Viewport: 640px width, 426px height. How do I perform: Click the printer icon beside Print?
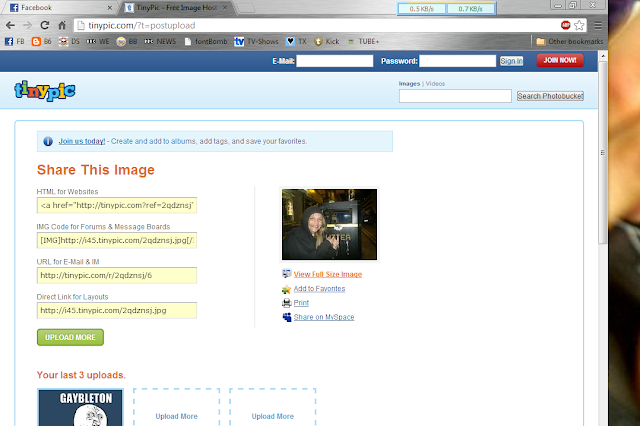coord(287,303)
